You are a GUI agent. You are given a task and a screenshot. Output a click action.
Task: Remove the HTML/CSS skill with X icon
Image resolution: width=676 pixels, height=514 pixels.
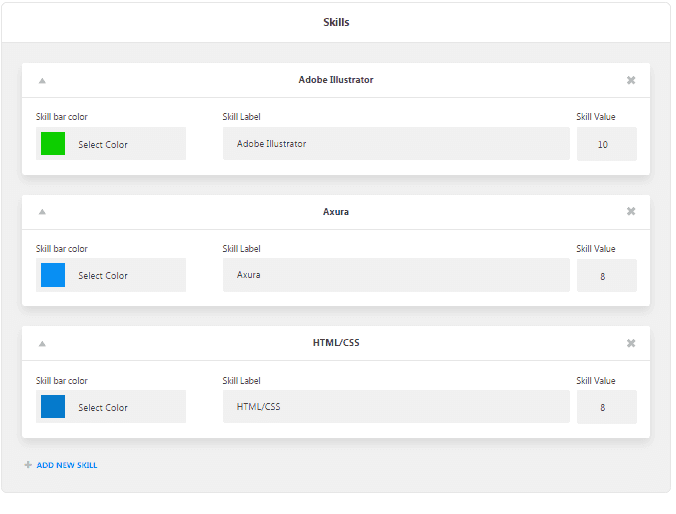pos(631,343)
